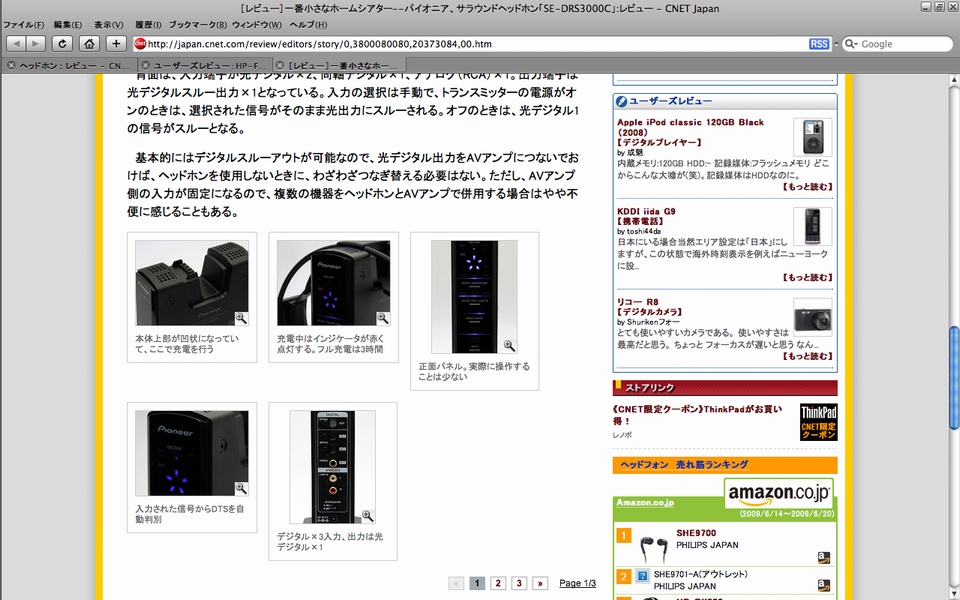Click the previous page « button
Image resolution: width=960 pixels, height=600 pixels.
(x=456, y=583)
